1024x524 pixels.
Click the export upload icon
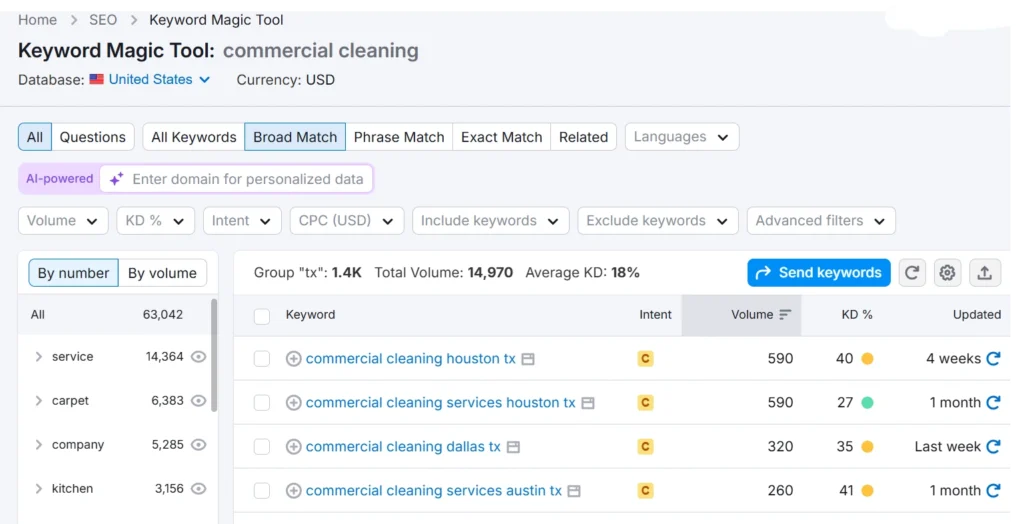pyautogui.click(x=984, y=273)
